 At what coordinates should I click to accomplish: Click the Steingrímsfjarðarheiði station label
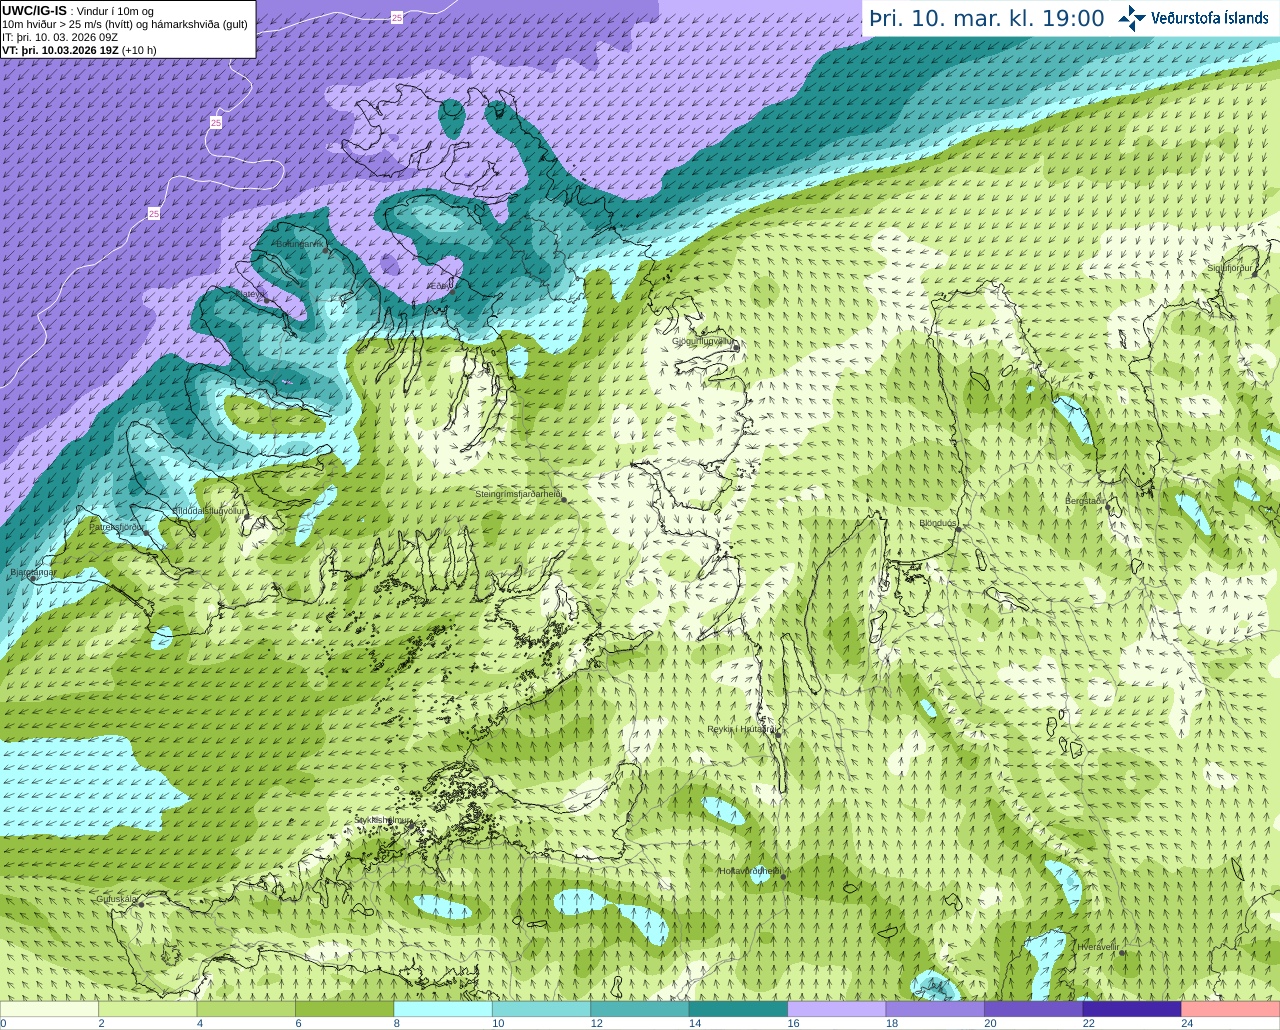[518, 494]
